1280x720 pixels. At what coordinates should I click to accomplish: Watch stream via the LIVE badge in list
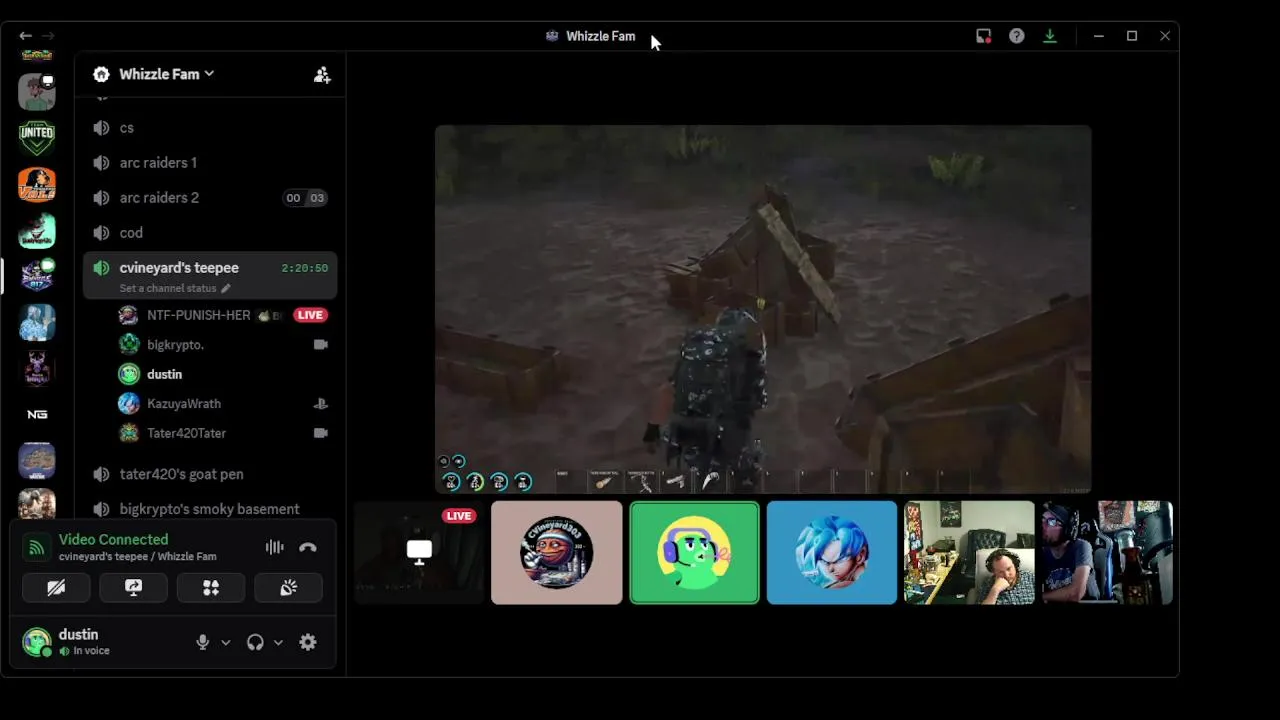(310, 315)
